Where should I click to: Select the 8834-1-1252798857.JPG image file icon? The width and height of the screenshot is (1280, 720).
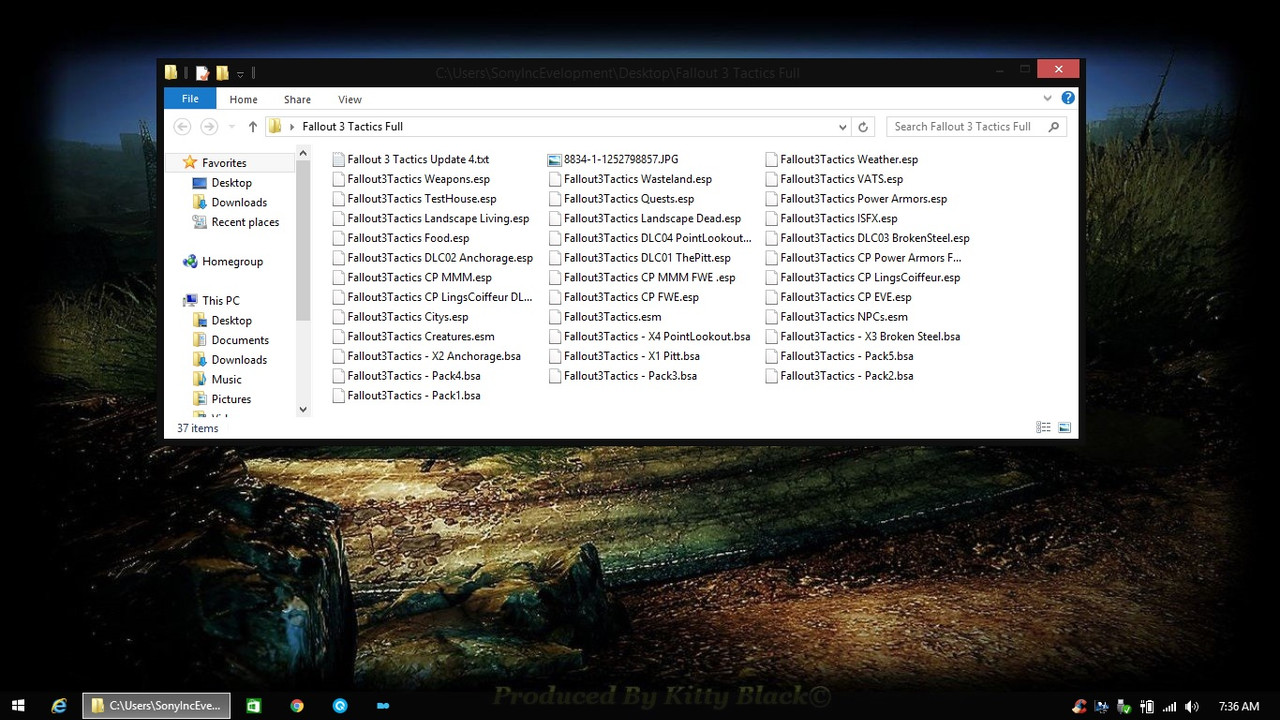click(x=555, y=160)
